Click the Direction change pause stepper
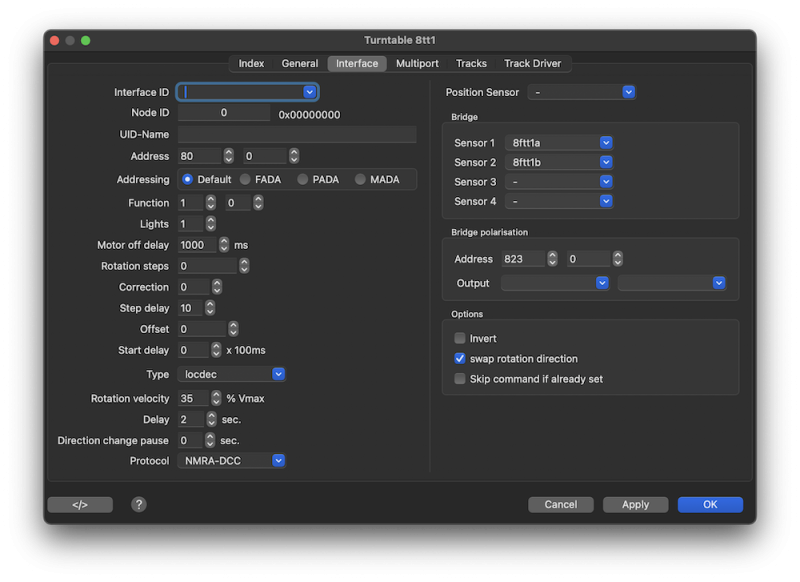Screen dimensions: 800x582 click(x=210, y=440)
